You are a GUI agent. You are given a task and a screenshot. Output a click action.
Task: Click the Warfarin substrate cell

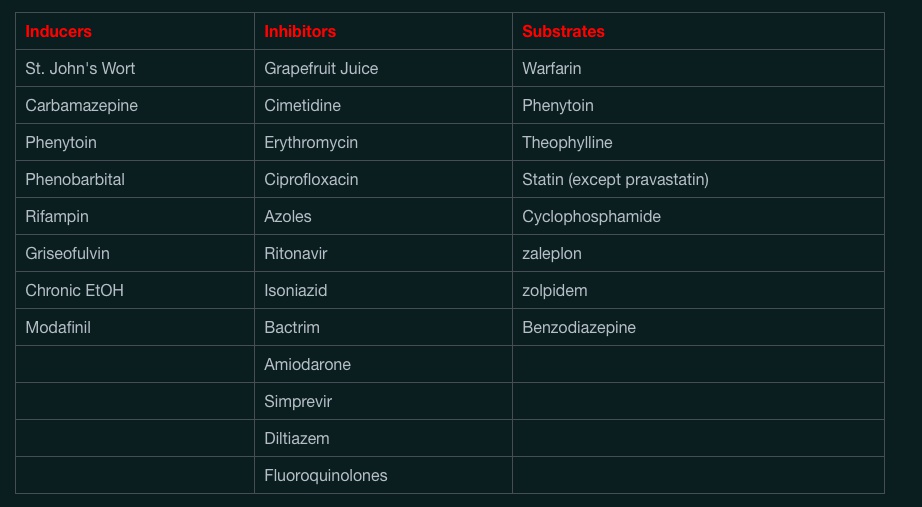(551, 68)
